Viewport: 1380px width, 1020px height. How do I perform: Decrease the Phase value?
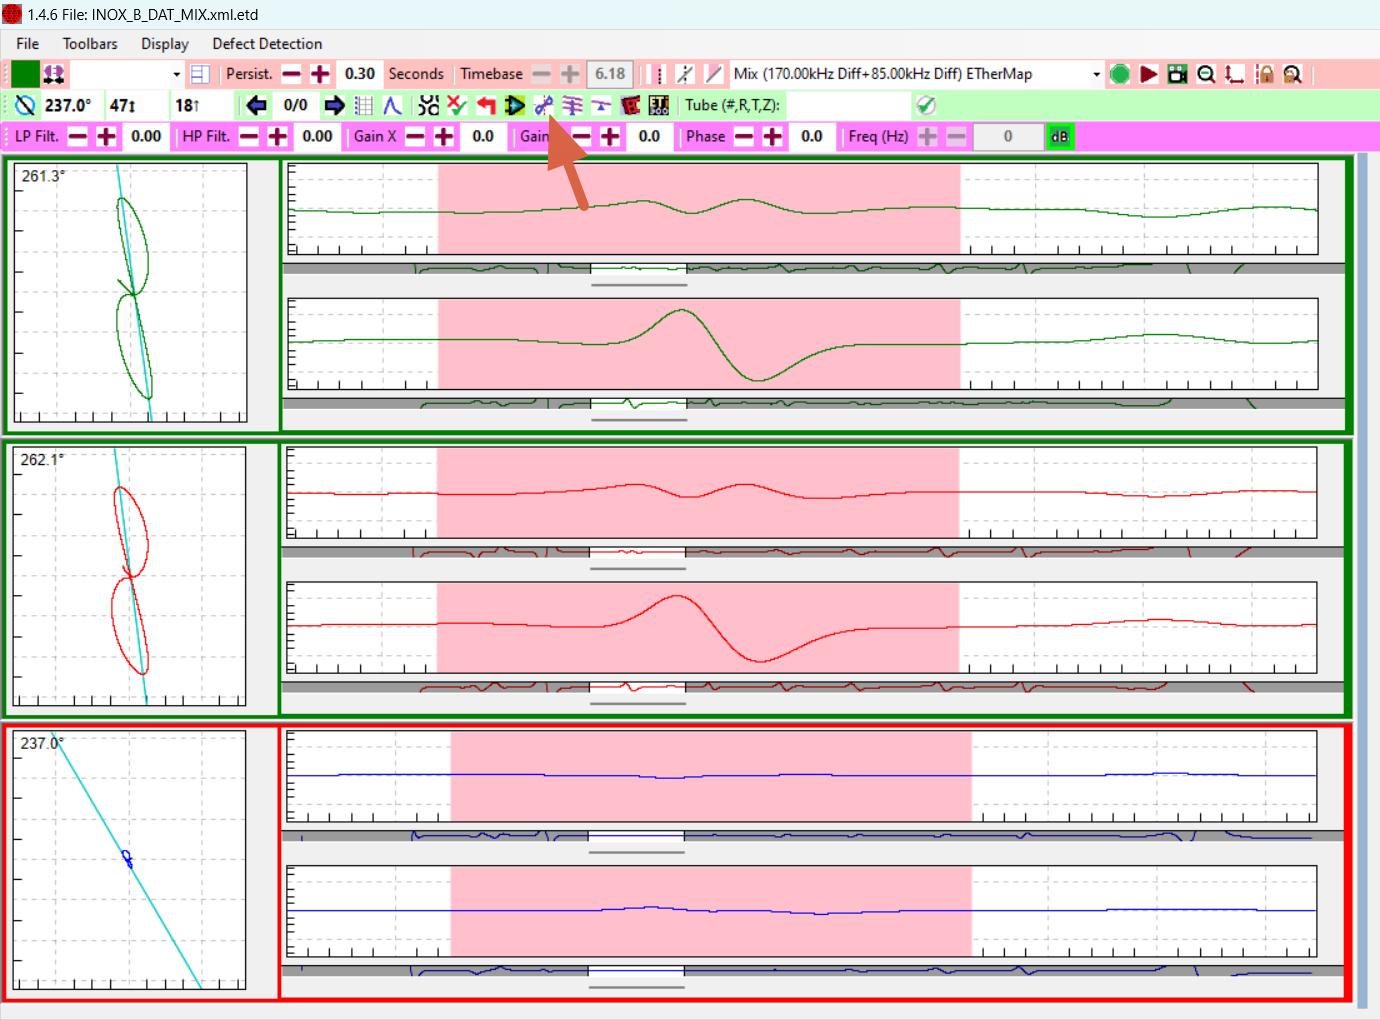coord(743,136)
